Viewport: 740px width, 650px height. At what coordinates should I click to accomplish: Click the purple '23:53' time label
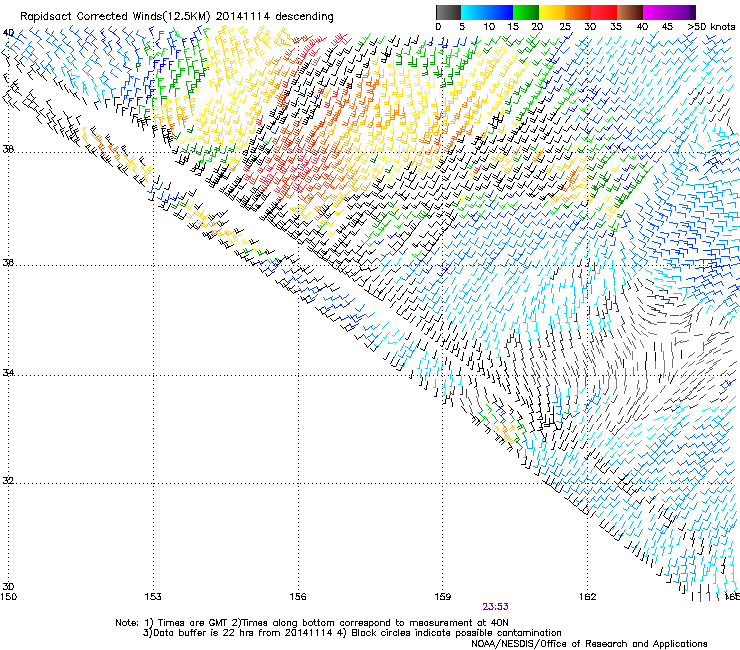(495, 607)
